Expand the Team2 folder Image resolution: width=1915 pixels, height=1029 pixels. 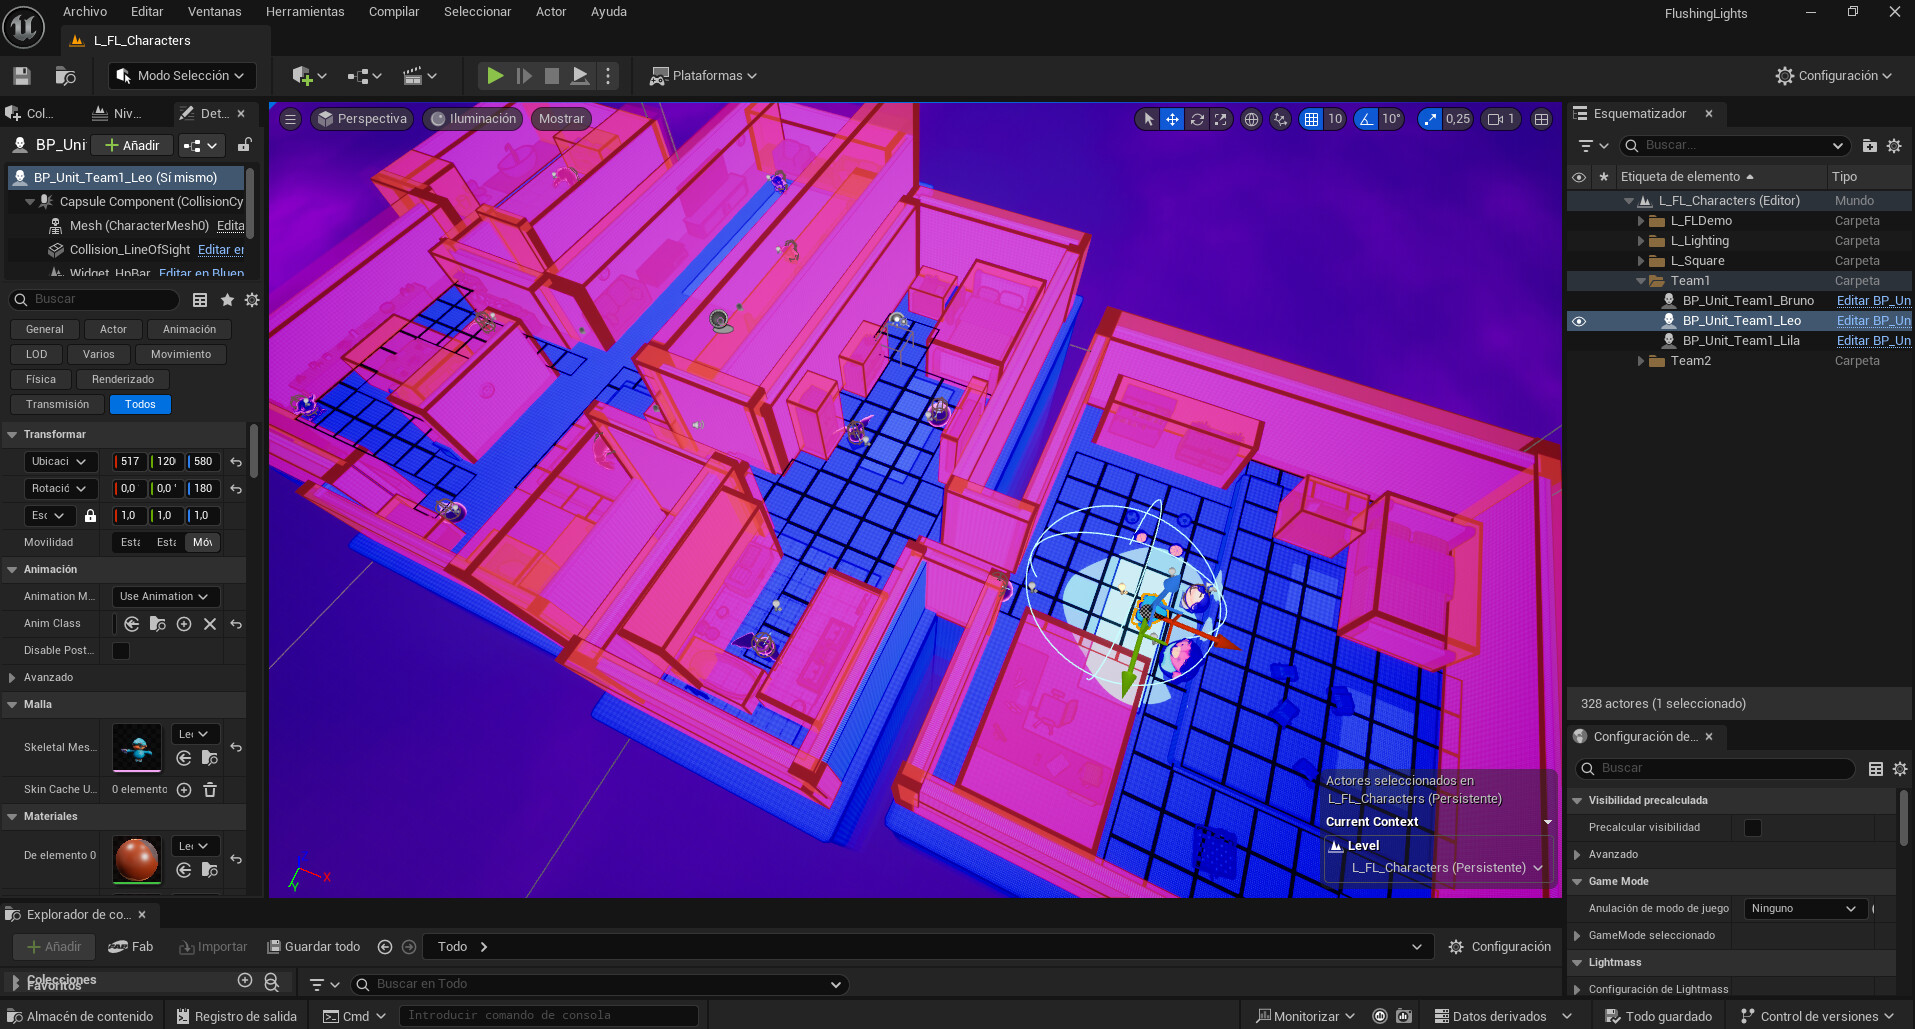[x=1641, y=361]
